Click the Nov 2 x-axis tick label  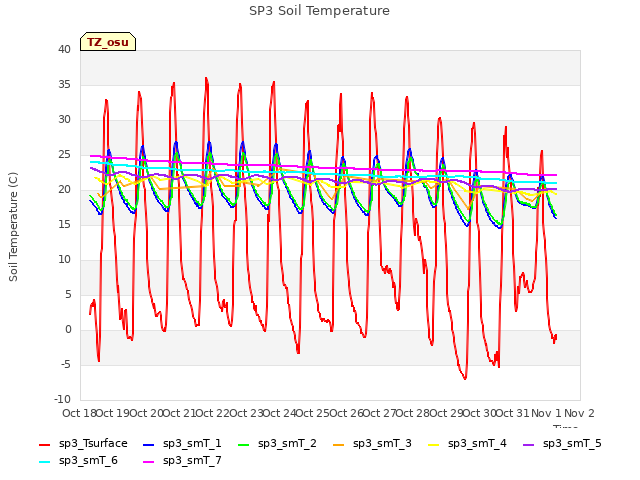(x=580, y=413)
